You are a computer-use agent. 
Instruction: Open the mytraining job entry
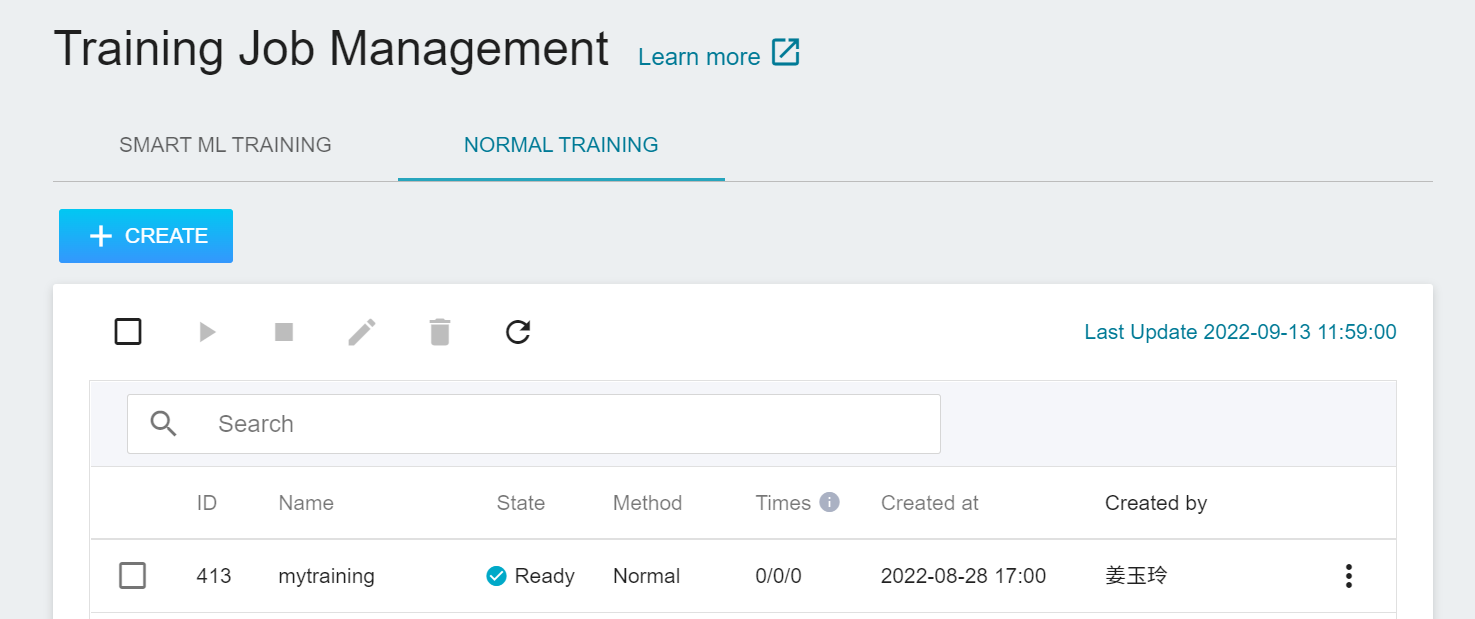point(327,576)
